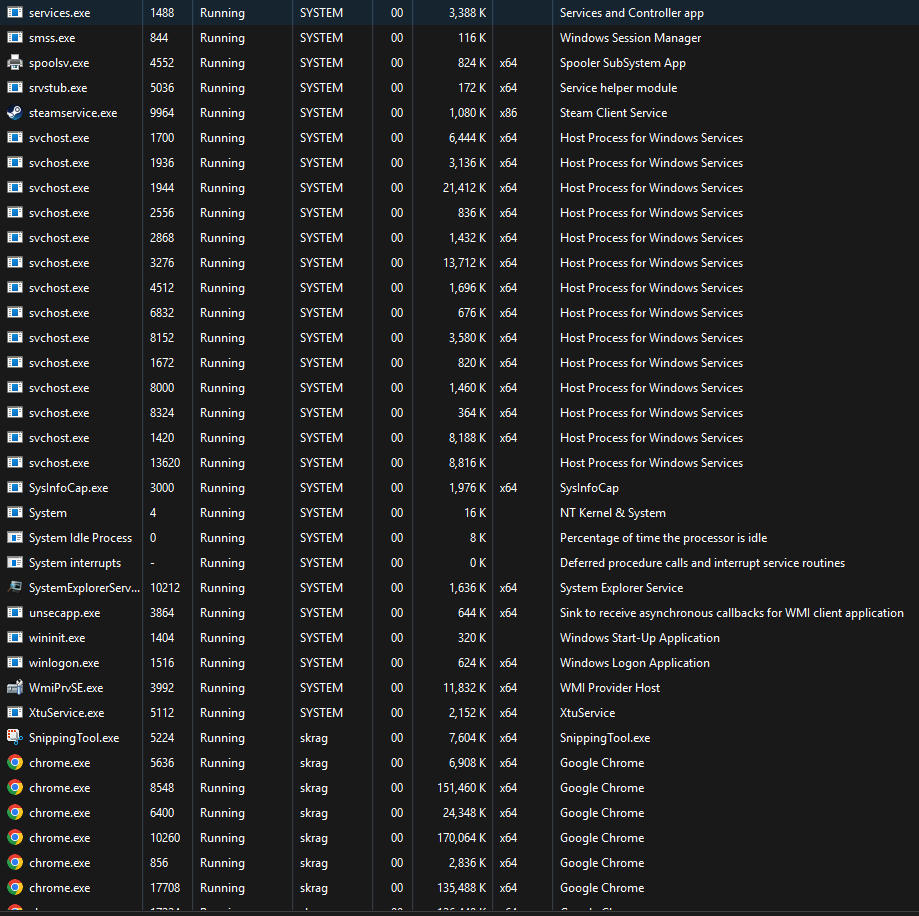The image size is (919, 916).
Task: Select the System Idle Process name
Action: click(x=80, y=538)
